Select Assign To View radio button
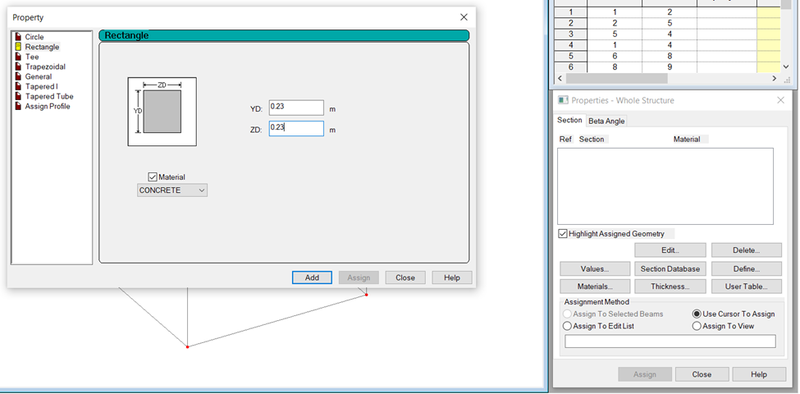Viewport: 800px width, 394px height. click(x=696, y=326)
